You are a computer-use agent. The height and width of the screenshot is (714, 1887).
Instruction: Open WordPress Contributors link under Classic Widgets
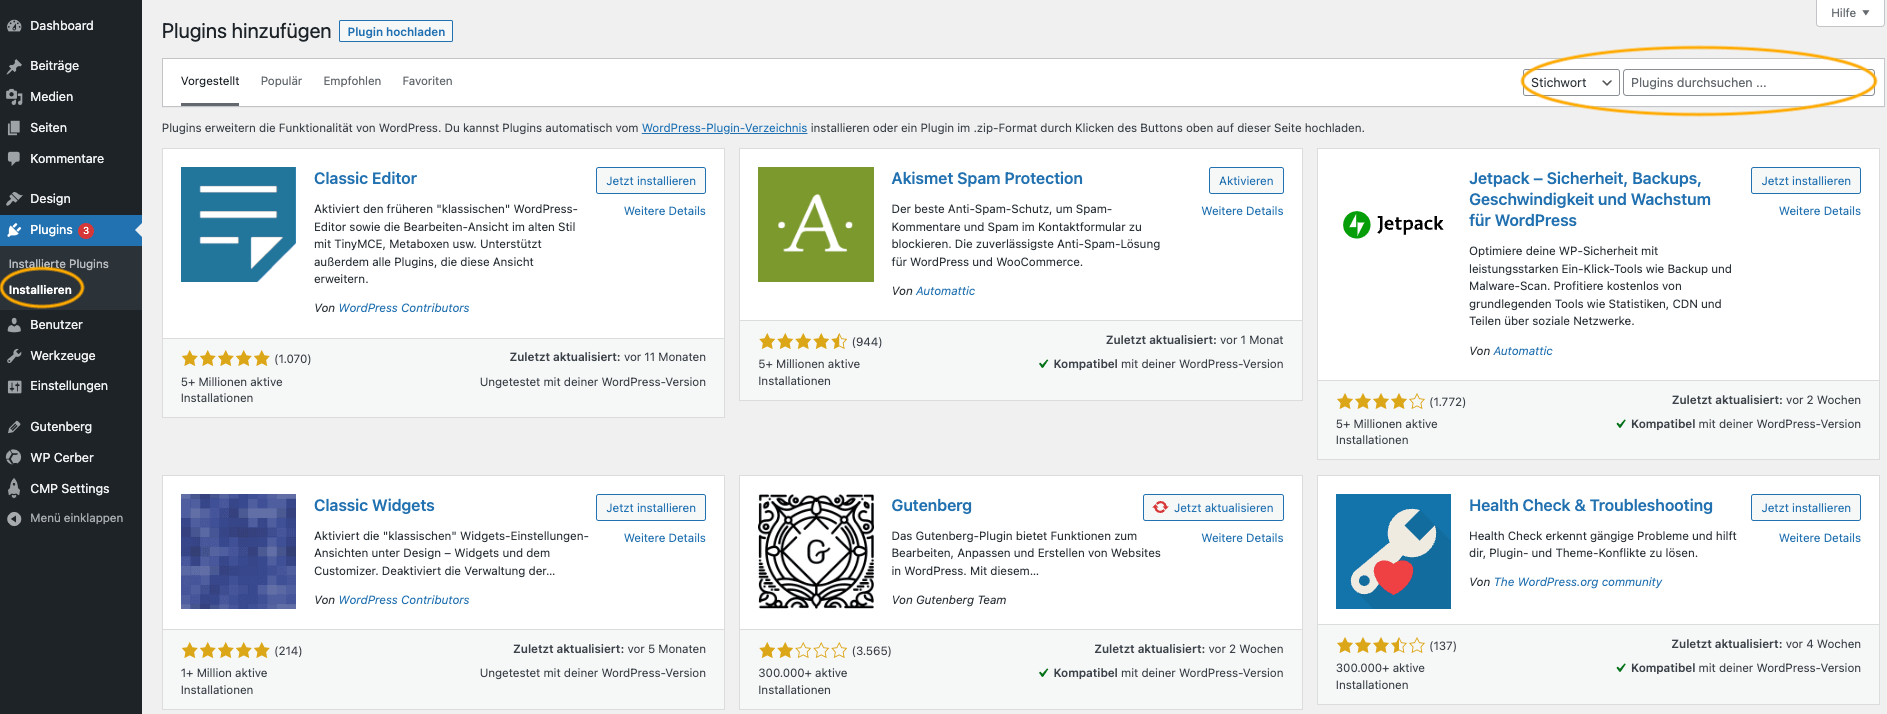(404, 600)
